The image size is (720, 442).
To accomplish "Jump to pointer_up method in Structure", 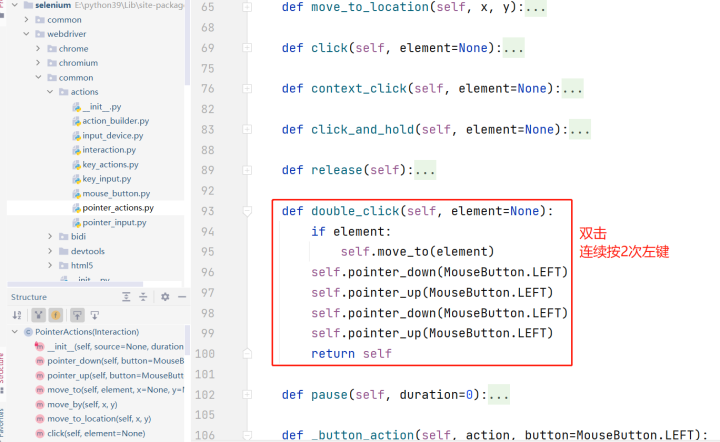I will [x=115, y=375].
